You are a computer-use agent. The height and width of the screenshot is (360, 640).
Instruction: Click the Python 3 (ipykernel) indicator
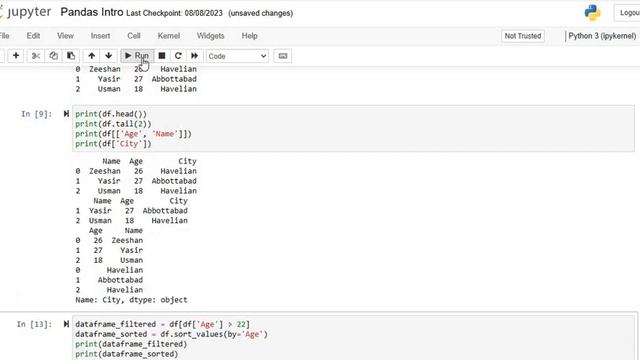(x=602, y=36)
